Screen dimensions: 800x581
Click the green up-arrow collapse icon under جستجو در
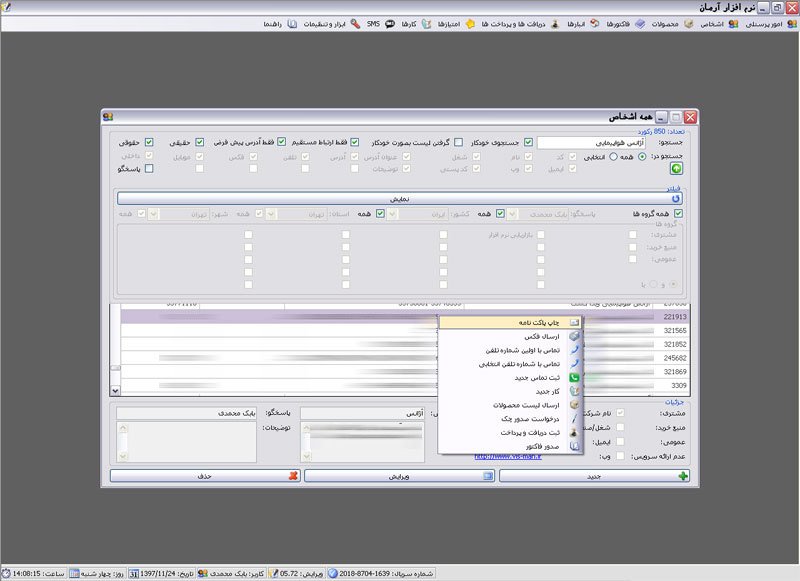point(676,168)
